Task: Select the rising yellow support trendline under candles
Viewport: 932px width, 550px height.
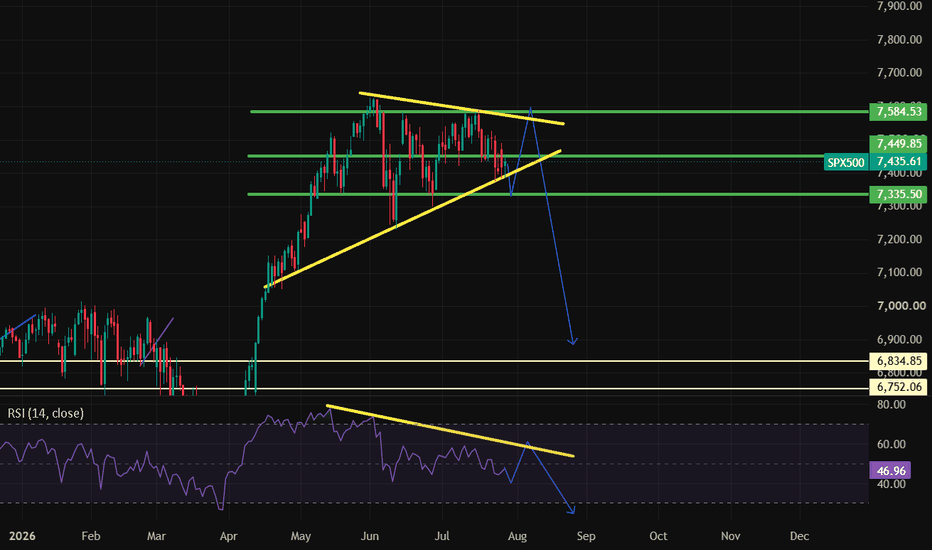Action: pos(413,219)
